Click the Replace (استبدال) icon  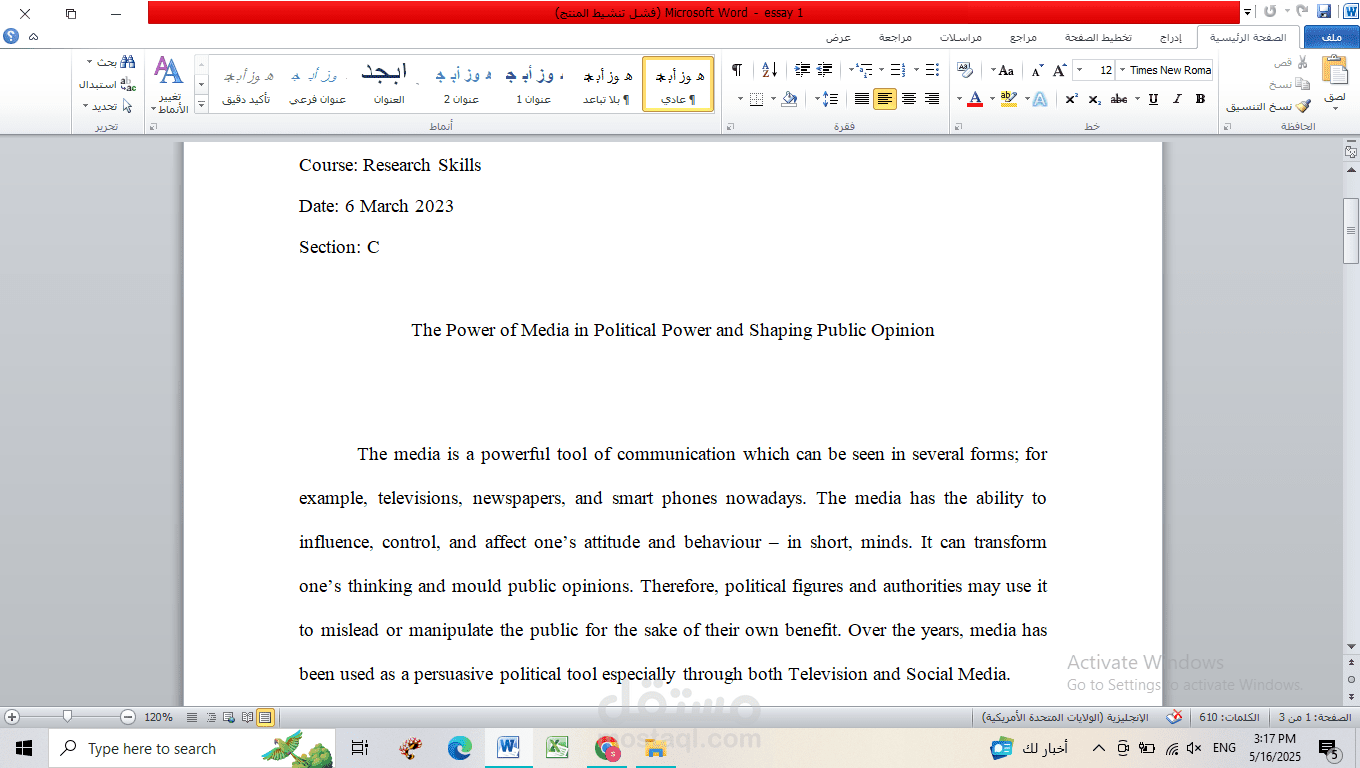127,84
